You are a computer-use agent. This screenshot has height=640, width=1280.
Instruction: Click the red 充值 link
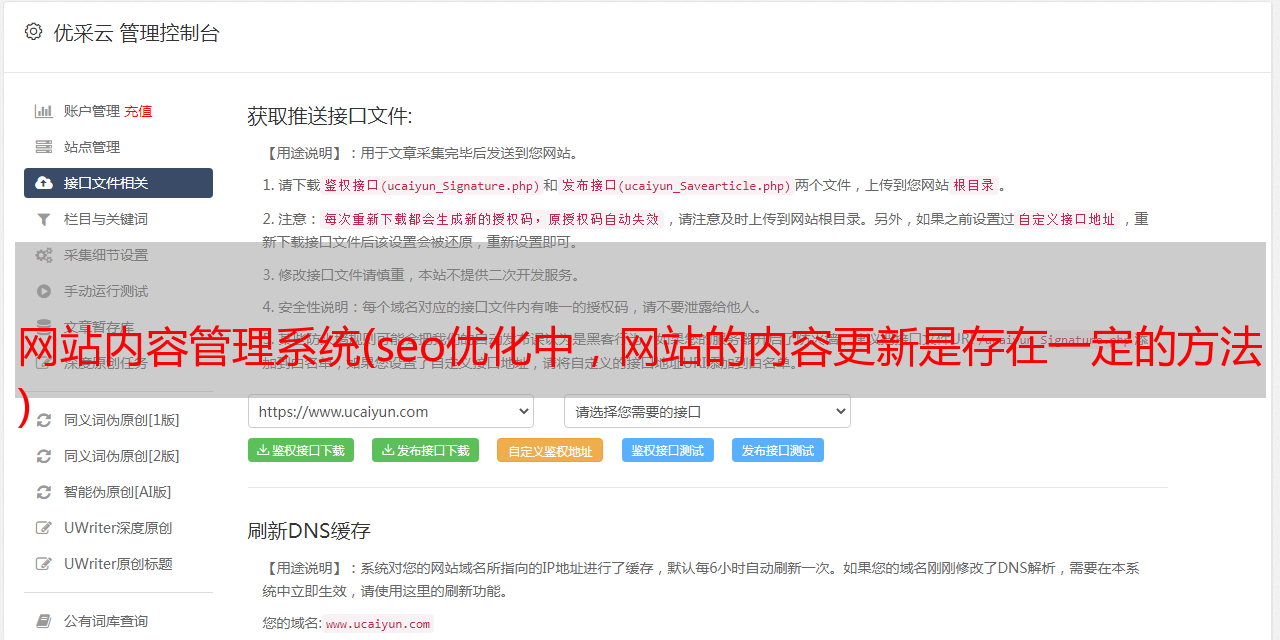point(138,111)
